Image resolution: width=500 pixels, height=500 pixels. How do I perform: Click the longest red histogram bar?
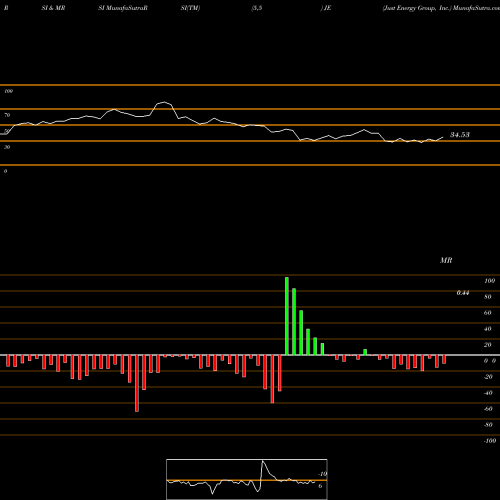click(x=137, y=383)
